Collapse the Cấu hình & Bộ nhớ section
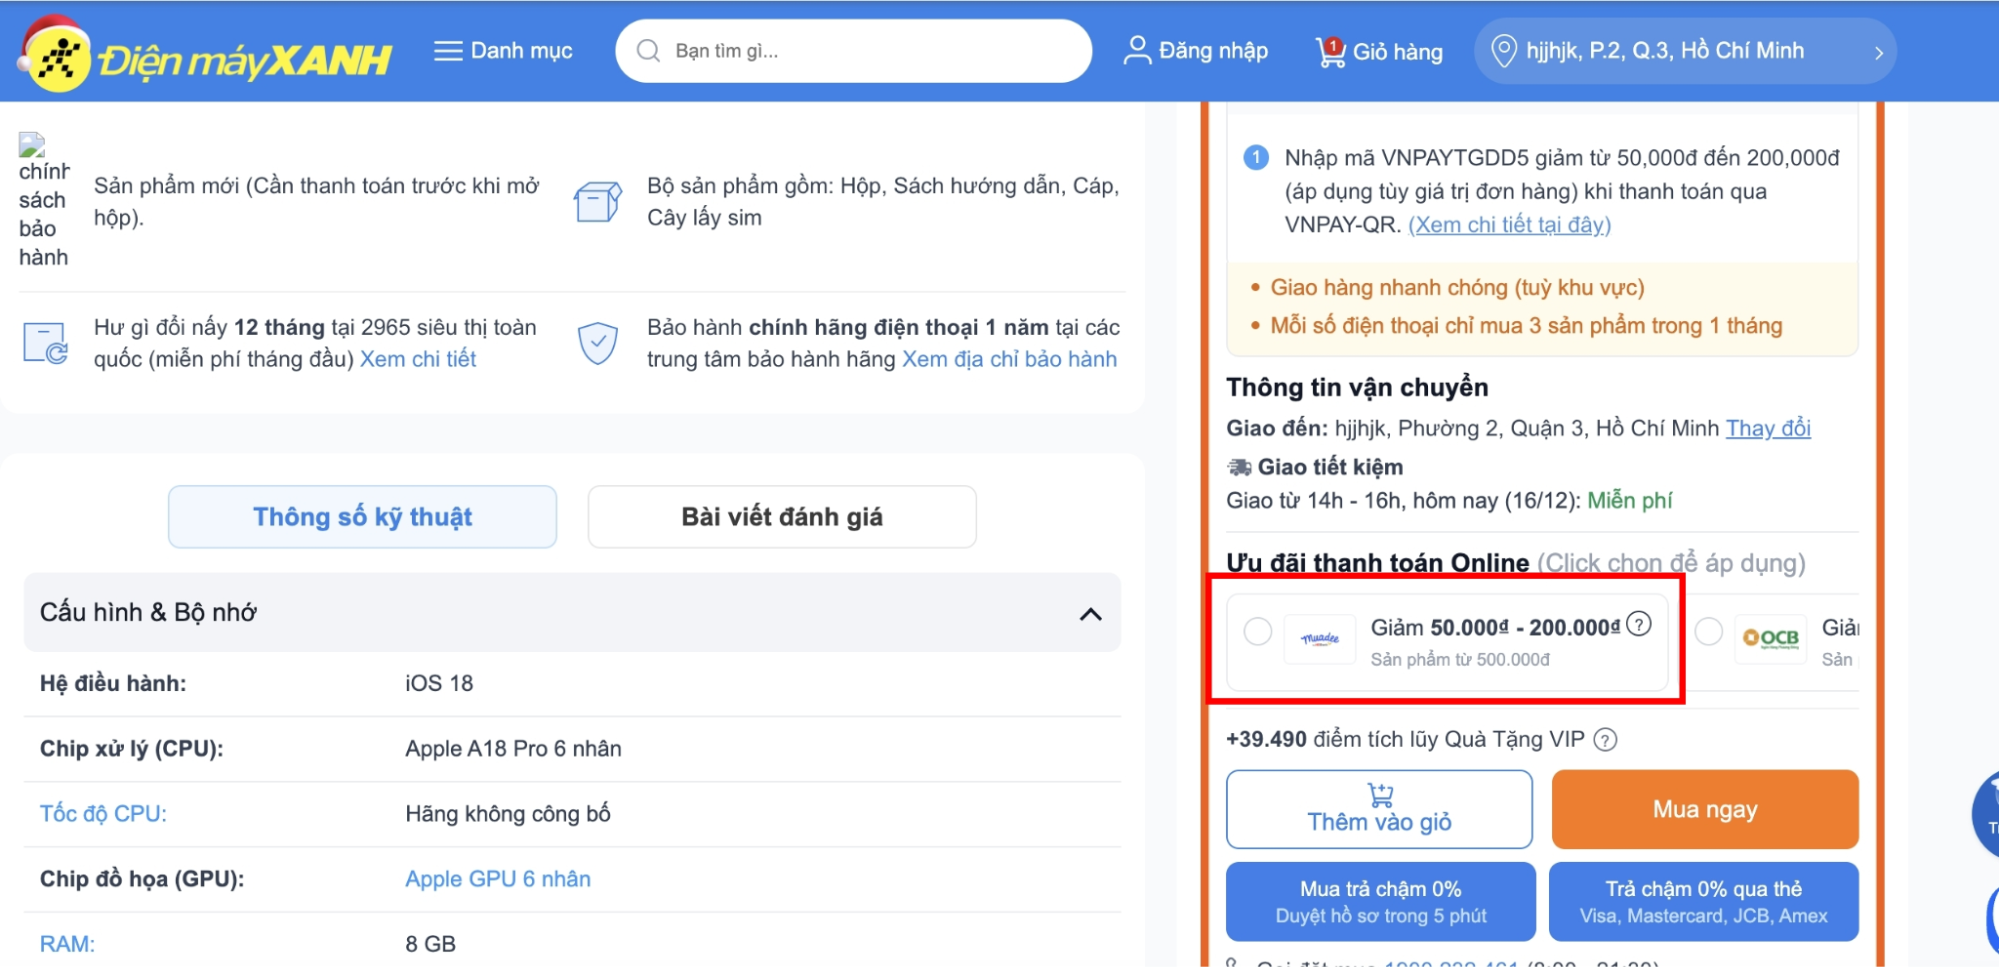This screenshot has width=1999, height=968. (1089, 612)
